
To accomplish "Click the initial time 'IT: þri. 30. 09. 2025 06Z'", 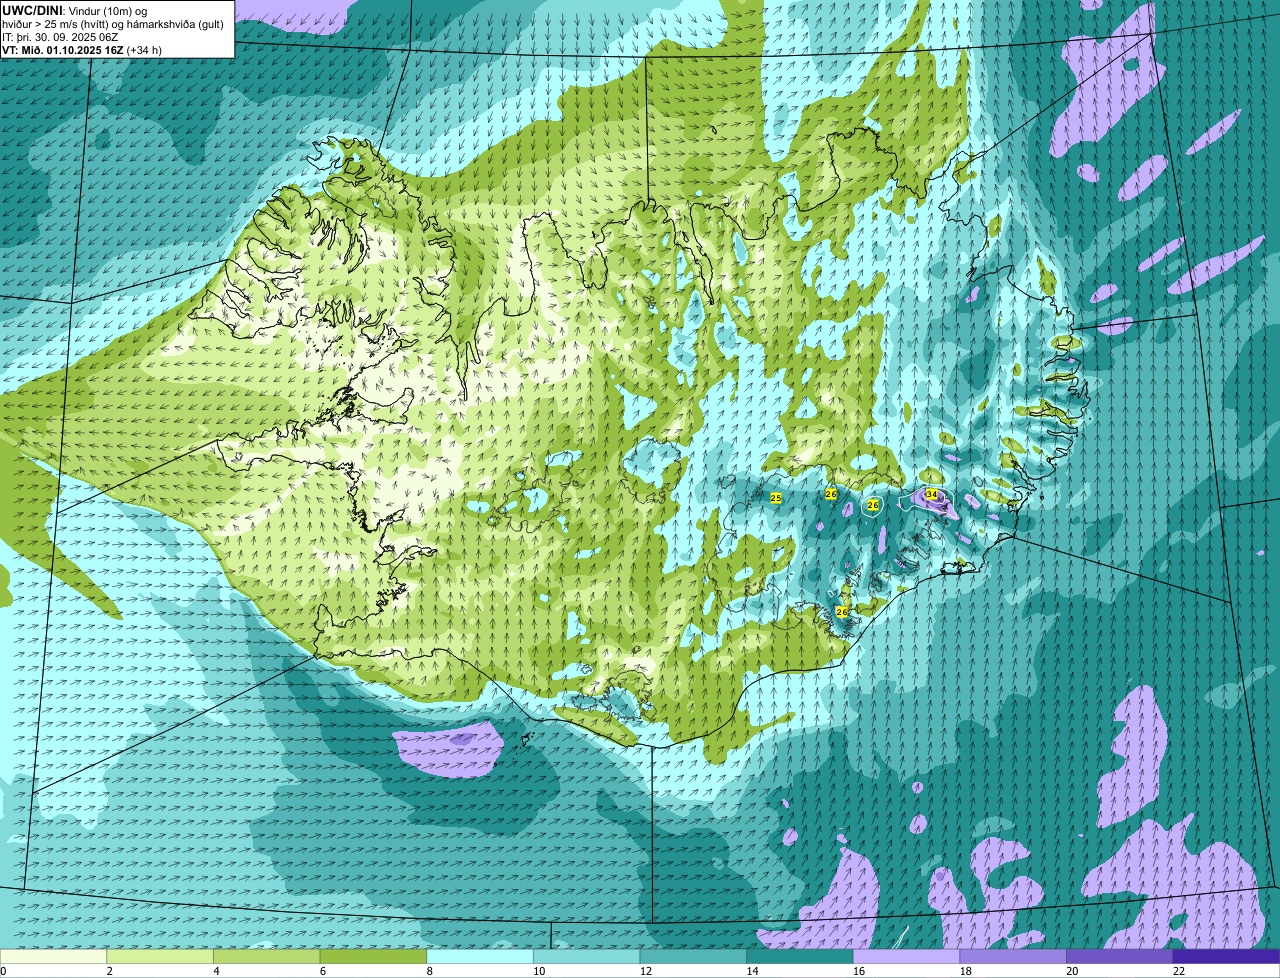I will tap(60, 37).
